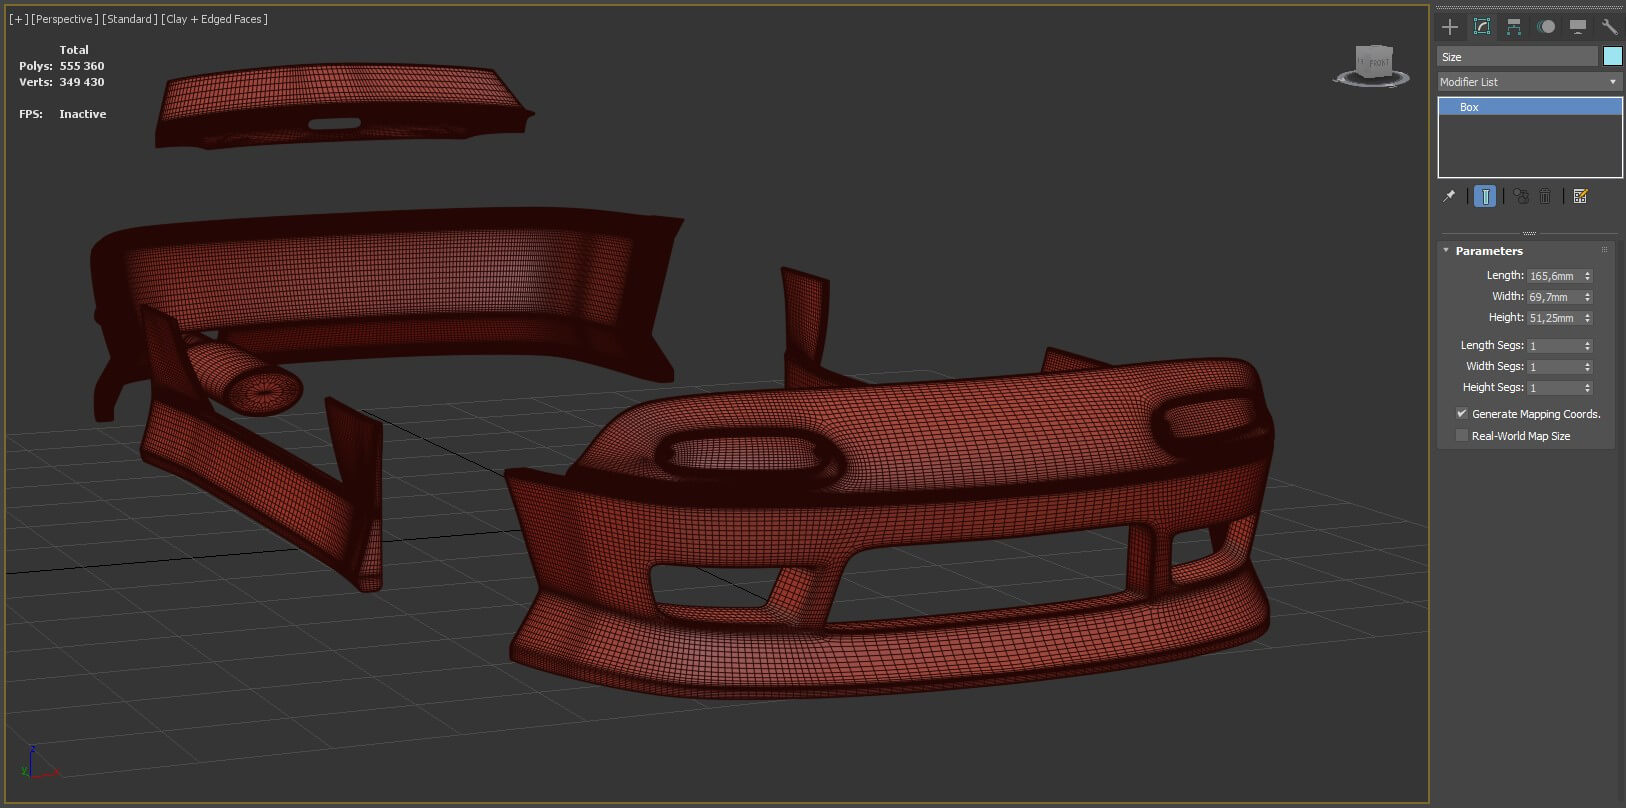Screen dimensions: 1626x808
Task: Switch to the Modify command panel
Action: (1482, 27)
